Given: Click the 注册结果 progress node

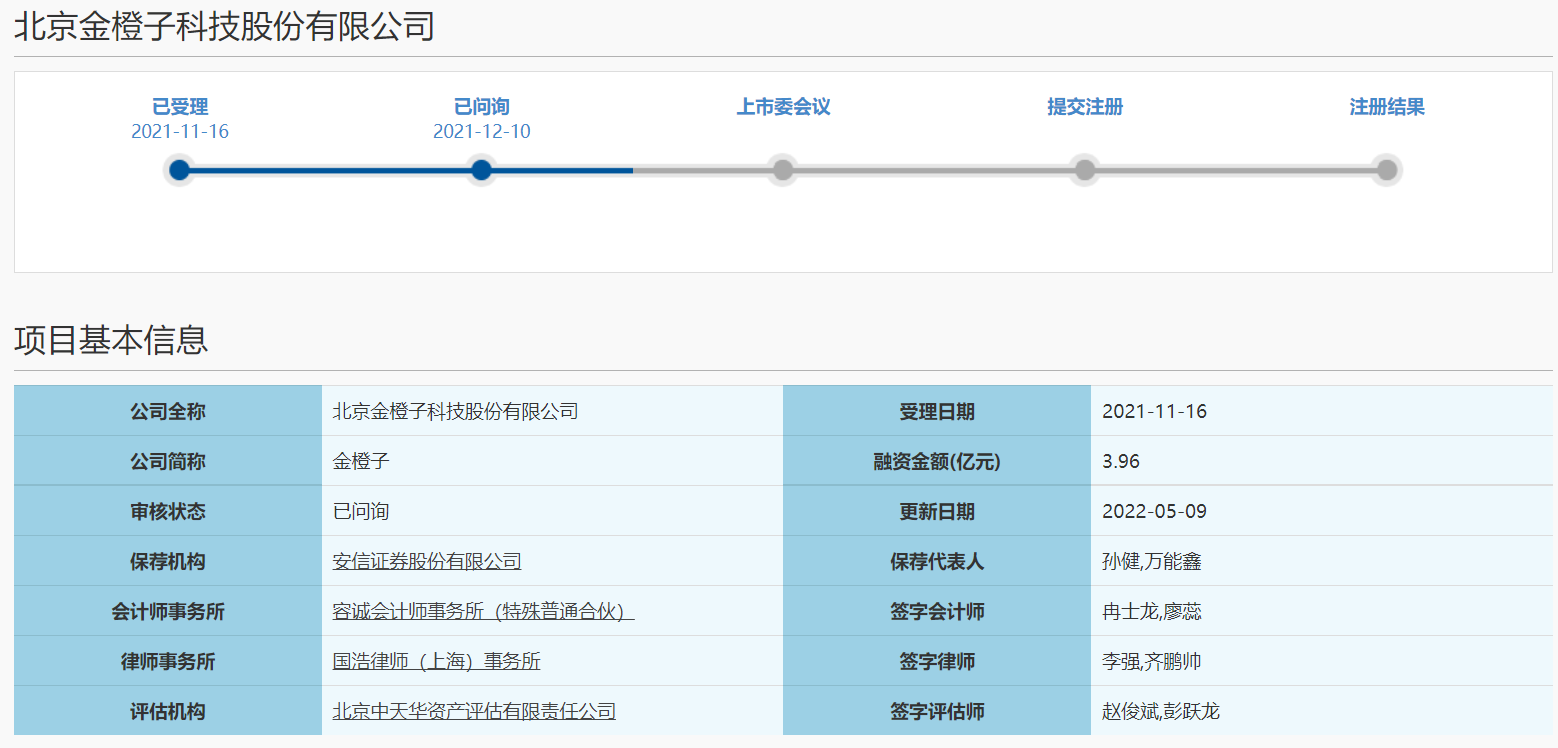Looking at the screenshot, I should coord(1386,170).
